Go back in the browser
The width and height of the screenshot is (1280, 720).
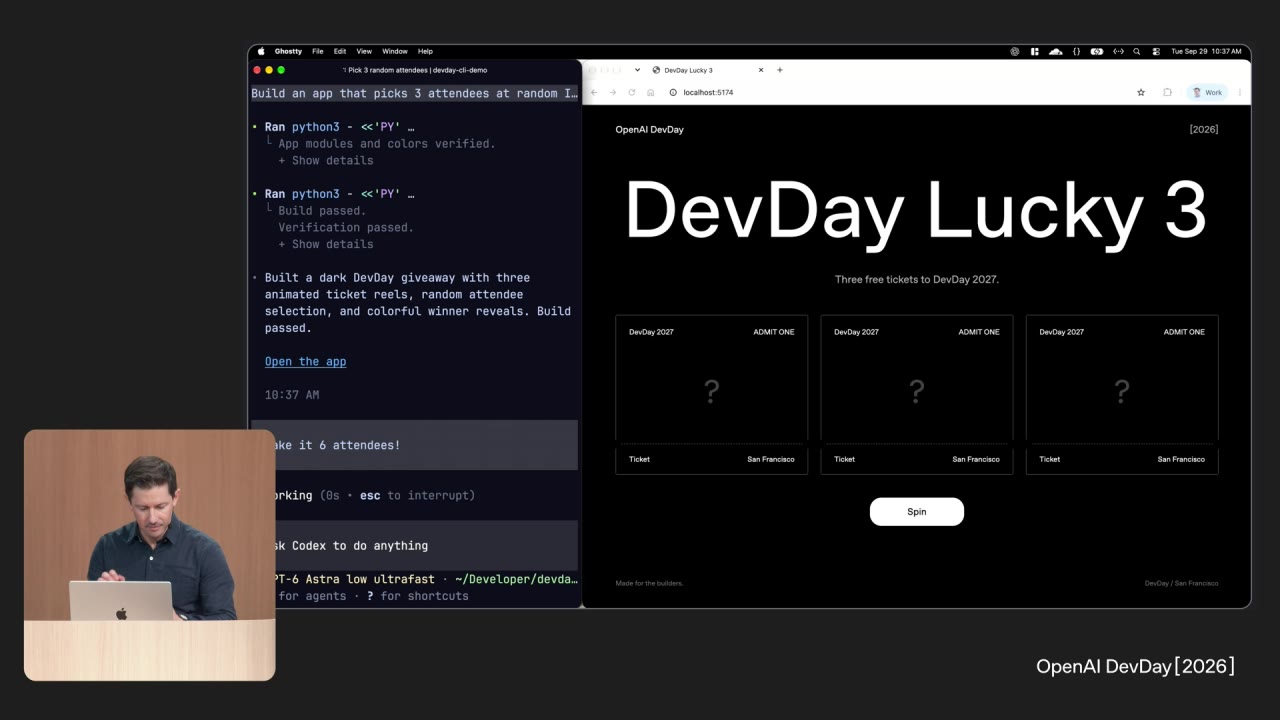(x=594, y=92)
